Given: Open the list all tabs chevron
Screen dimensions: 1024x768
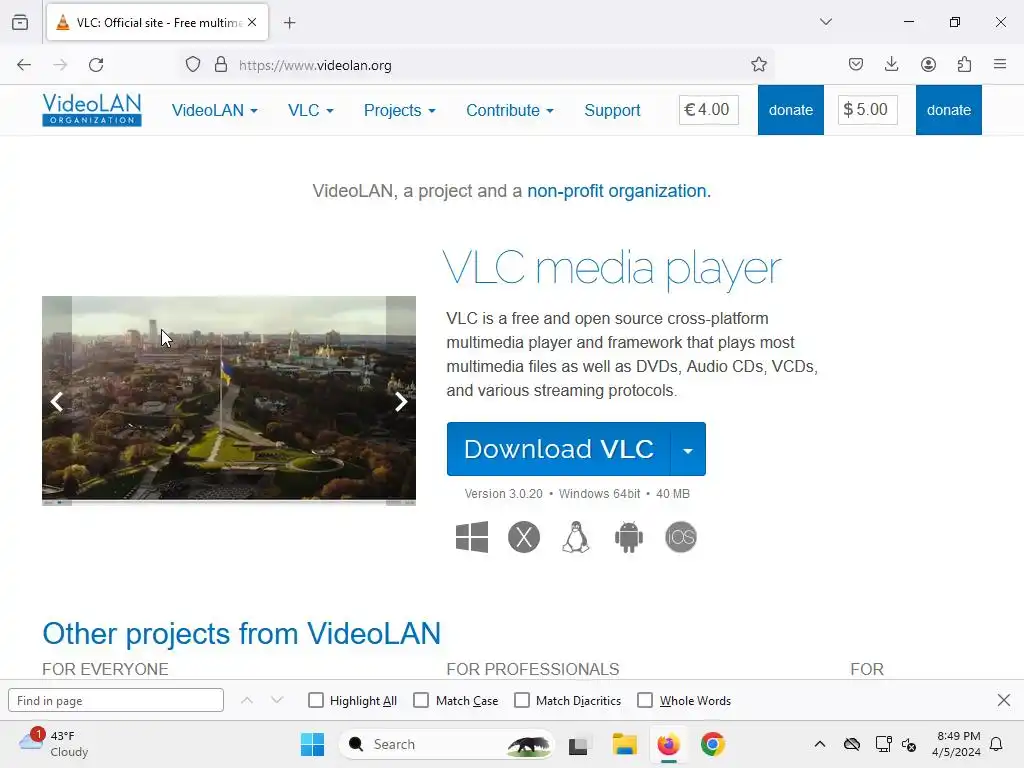Looking at the screenshot, I should 826,22.
